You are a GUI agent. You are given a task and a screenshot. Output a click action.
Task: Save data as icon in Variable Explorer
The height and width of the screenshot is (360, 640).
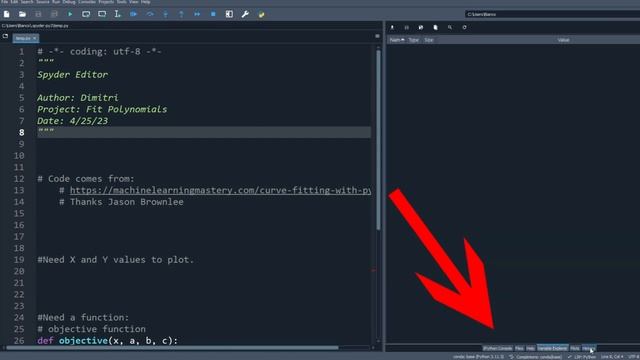pos(421,27)
